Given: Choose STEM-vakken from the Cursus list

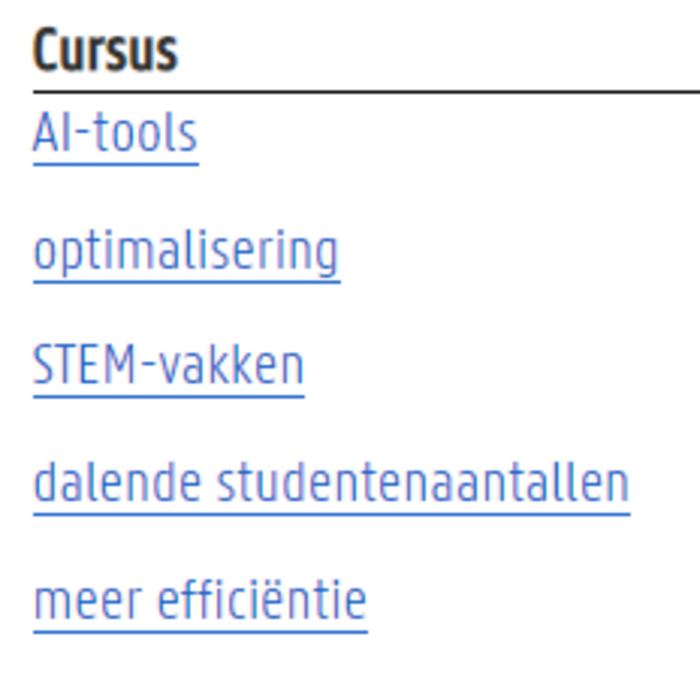Looking at the screenshot, I should point(169,366).
